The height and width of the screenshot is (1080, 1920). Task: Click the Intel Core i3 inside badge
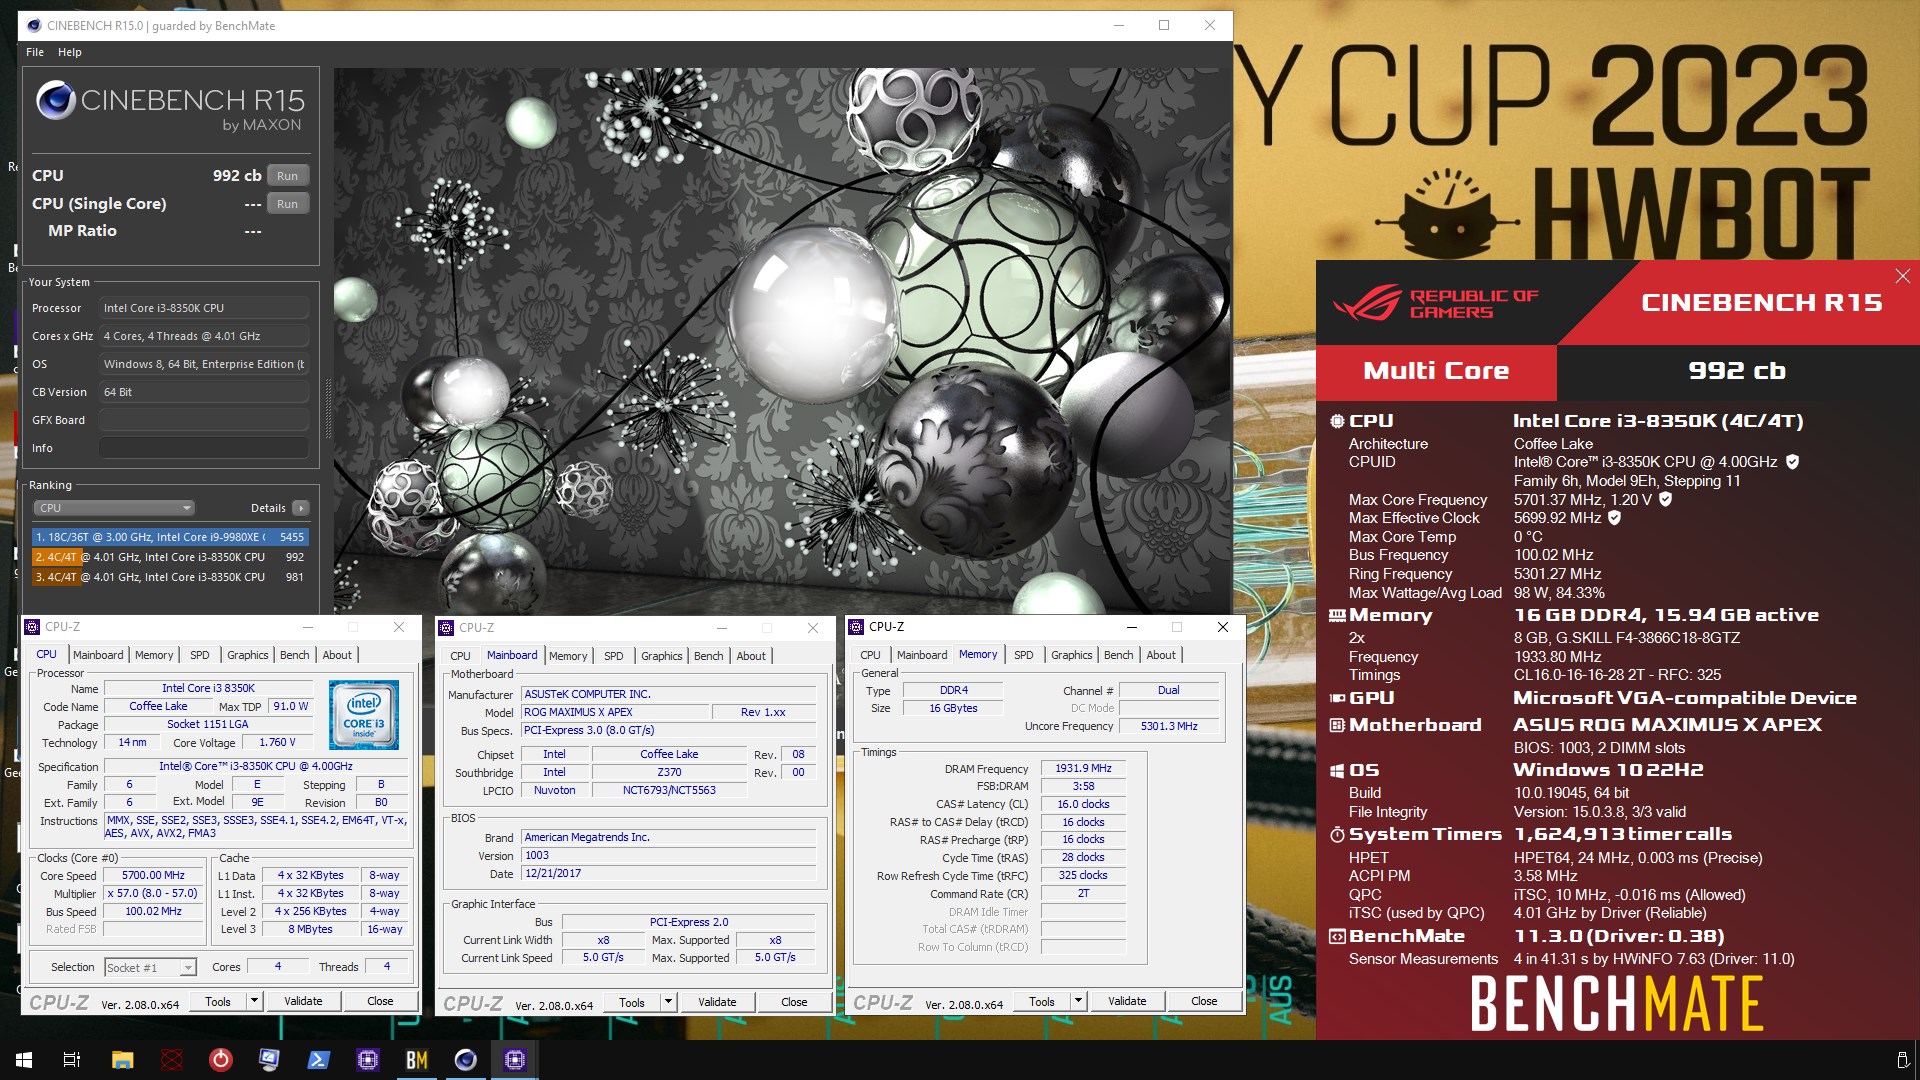click(x=364, y=715)
